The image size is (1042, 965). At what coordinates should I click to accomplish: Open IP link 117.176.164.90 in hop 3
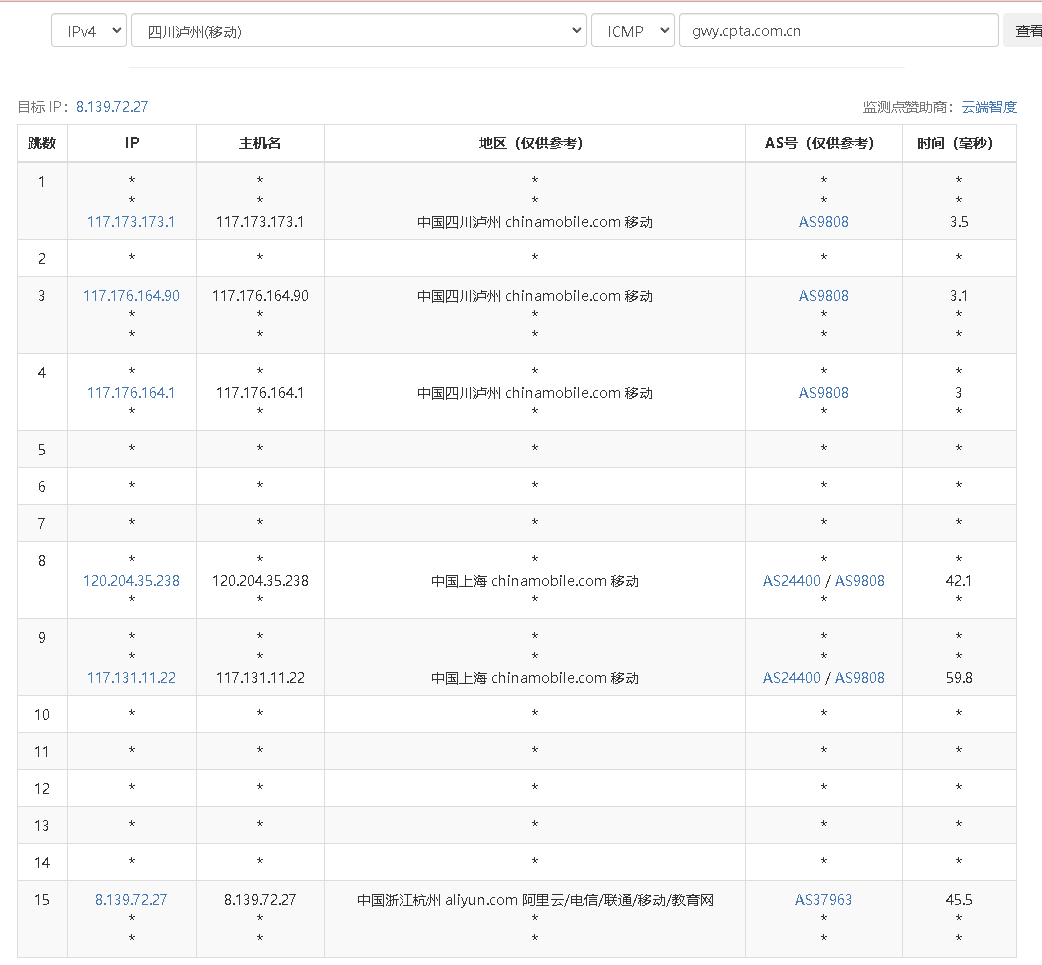tap(131, 296)
